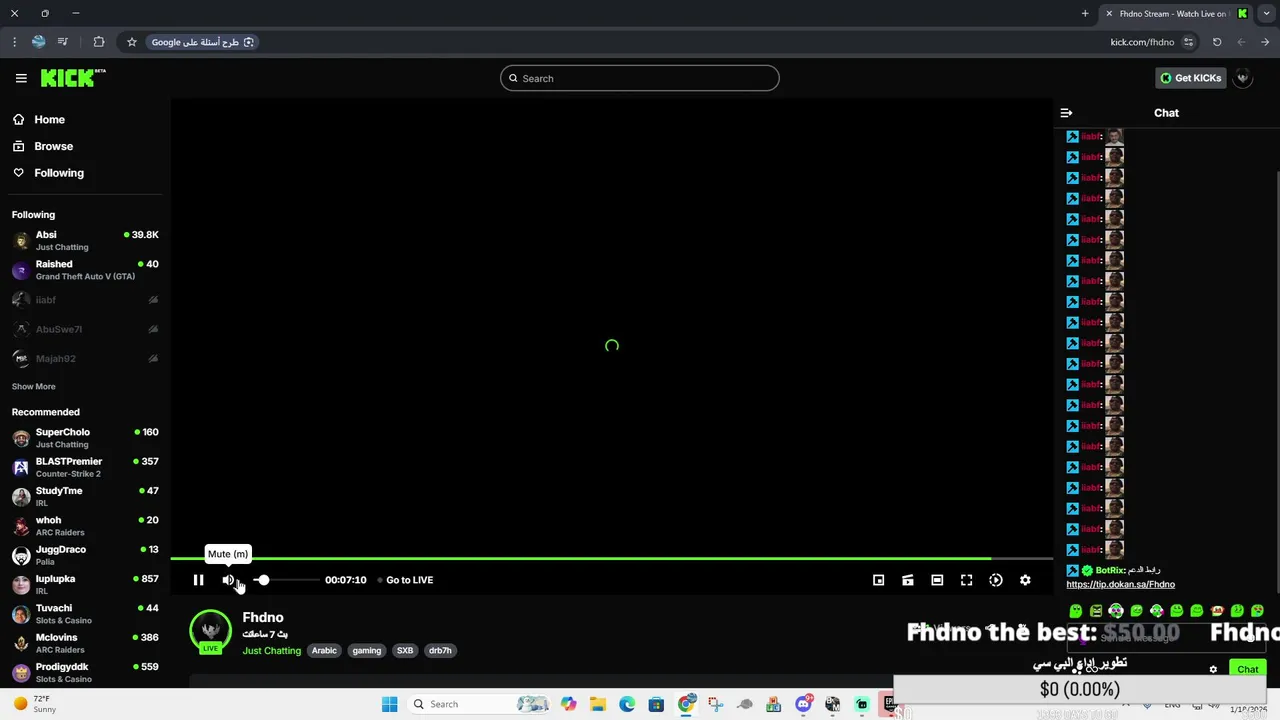Reload the page
The width and height of the screenshot is (1280, 720).
(x=1217, y=42)
